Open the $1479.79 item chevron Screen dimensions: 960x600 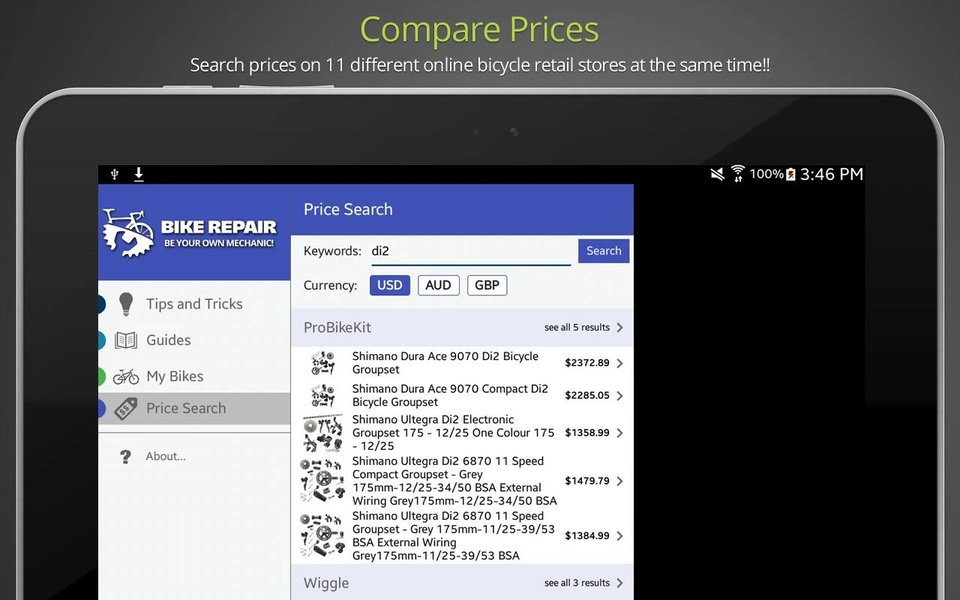620,481
